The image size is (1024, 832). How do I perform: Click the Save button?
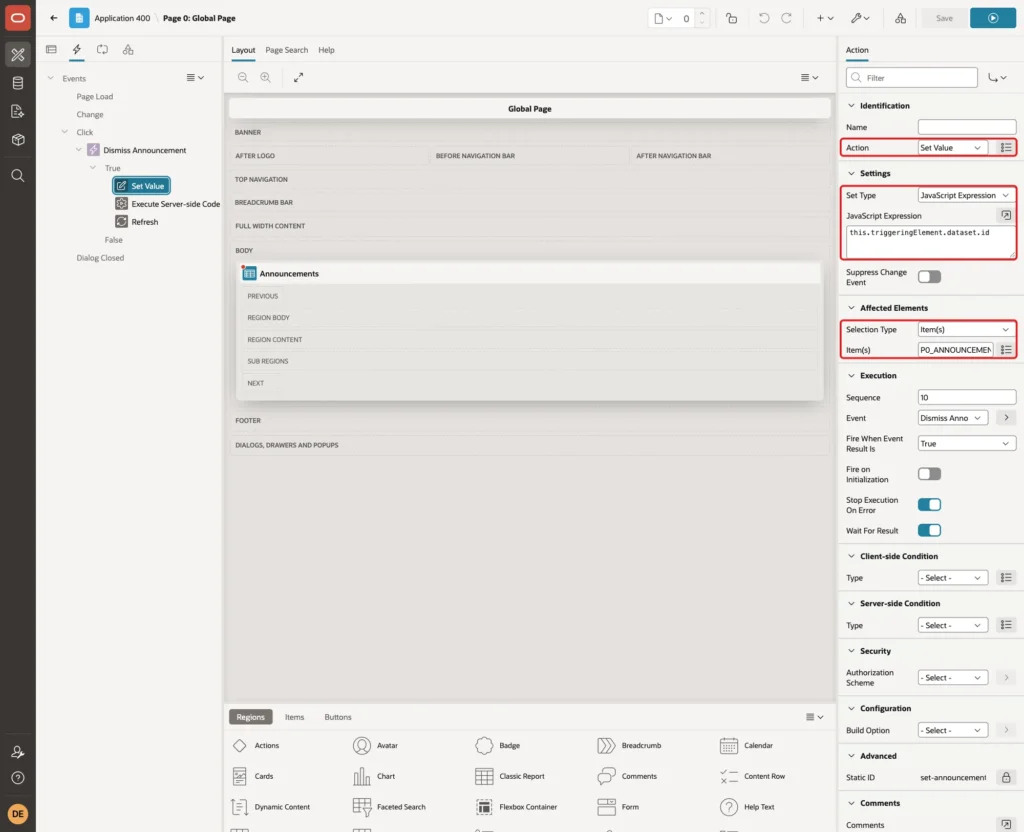coord(944,18)
